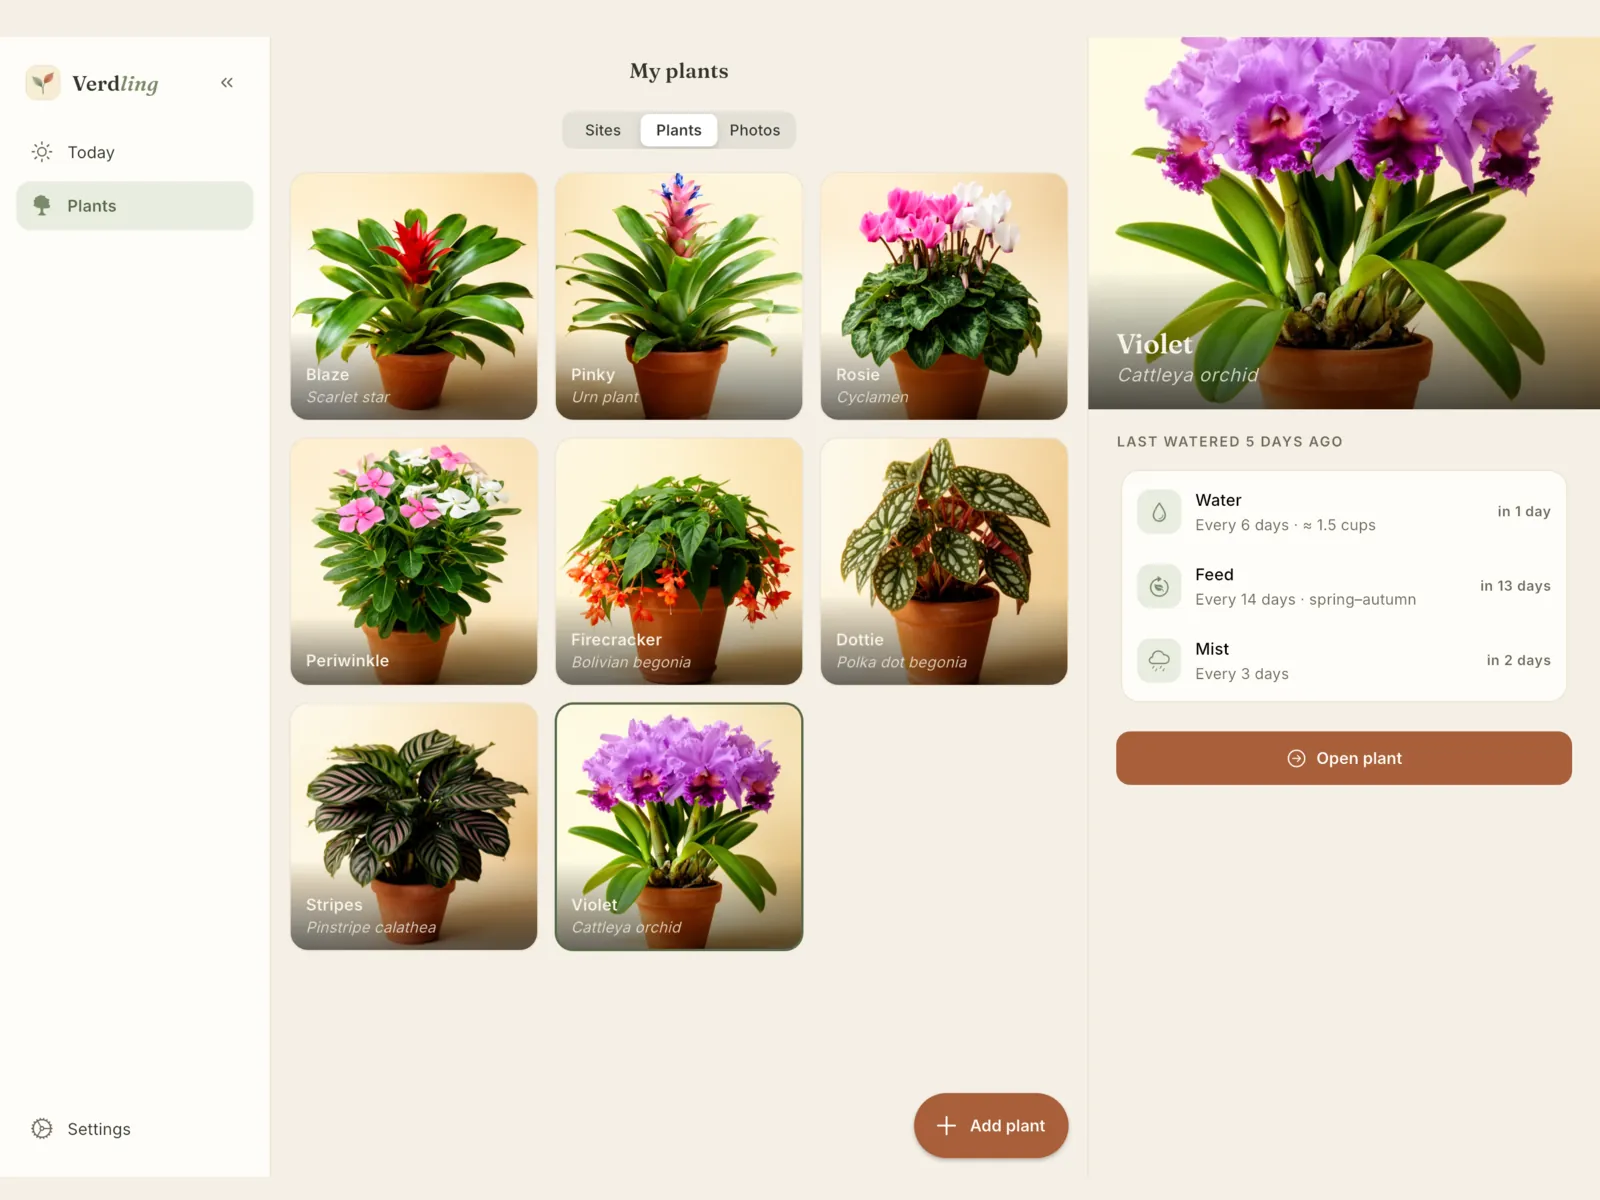Switch to the Sites tab

point(603,130)
